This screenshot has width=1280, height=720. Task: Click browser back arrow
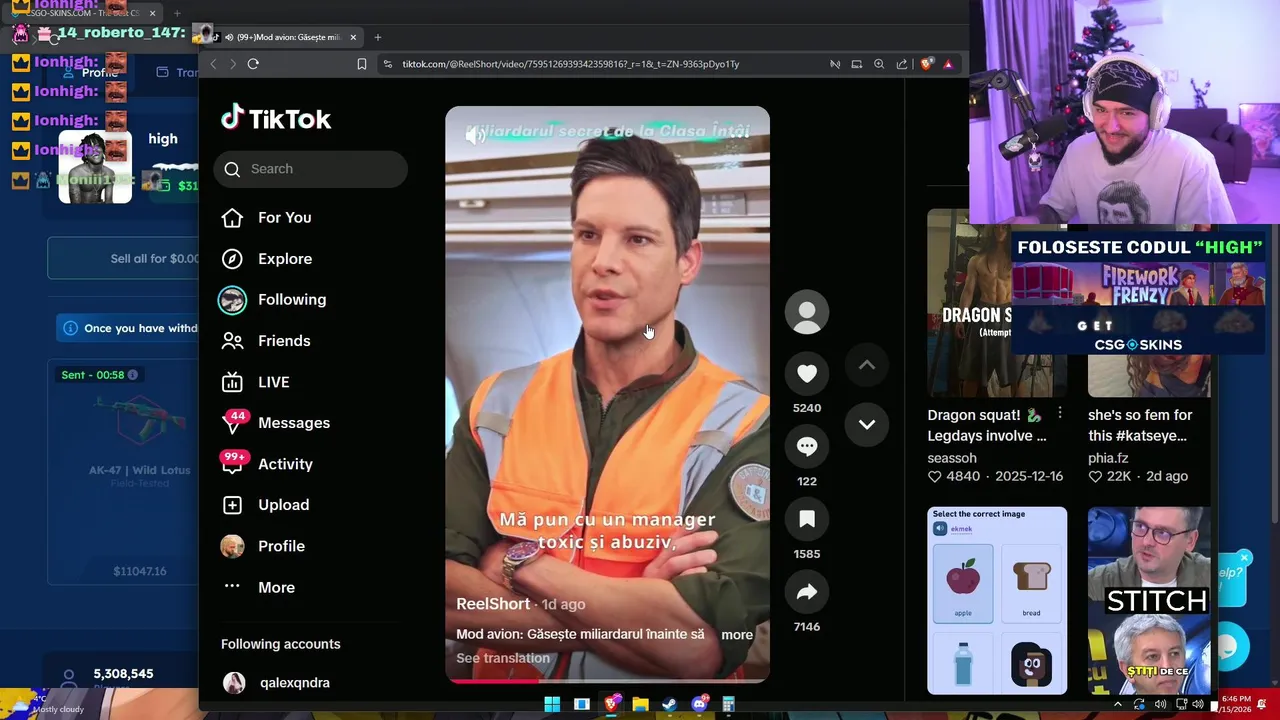tap(213, 64)
